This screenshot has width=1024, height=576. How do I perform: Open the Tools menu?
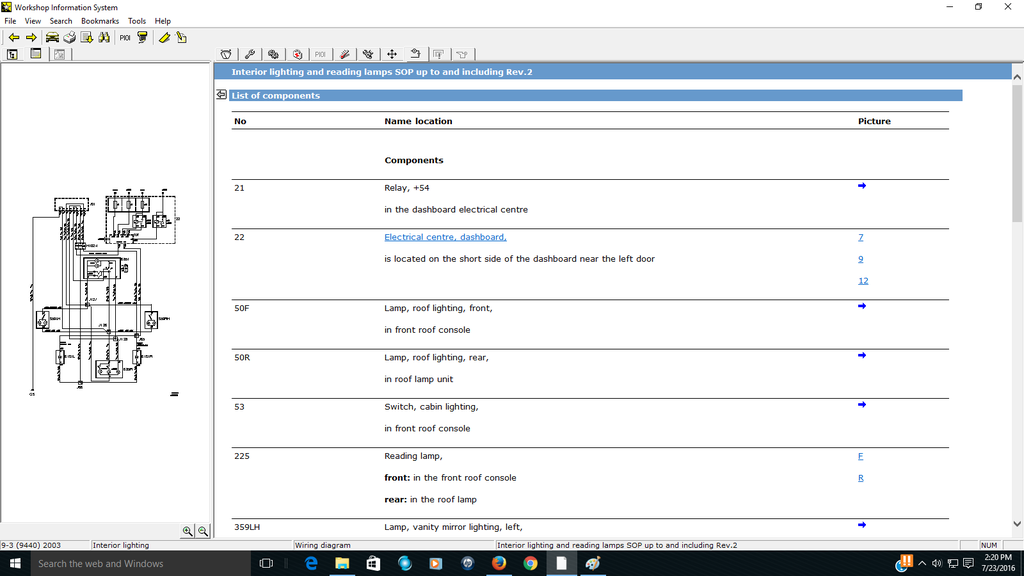[x=136, y=20]
